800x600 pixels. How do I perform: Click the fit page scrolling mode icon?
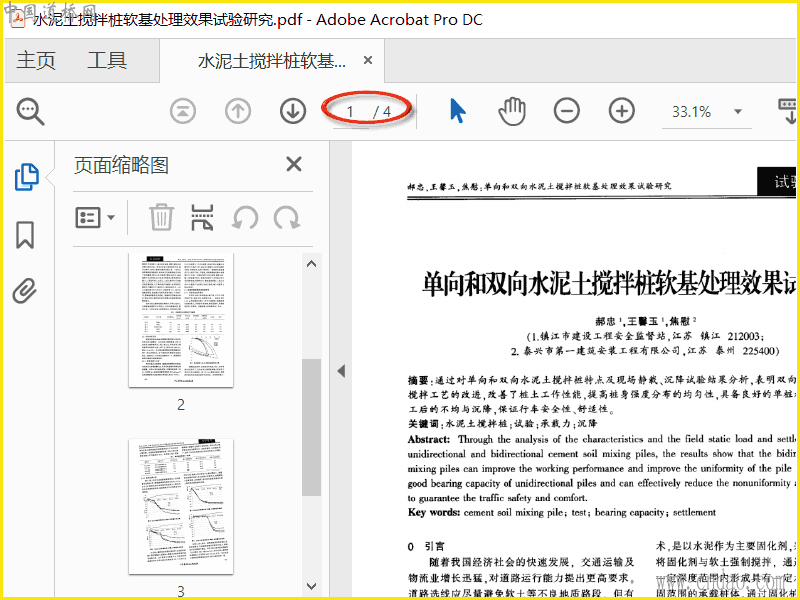pyautogui.click(x=789, y=111)
